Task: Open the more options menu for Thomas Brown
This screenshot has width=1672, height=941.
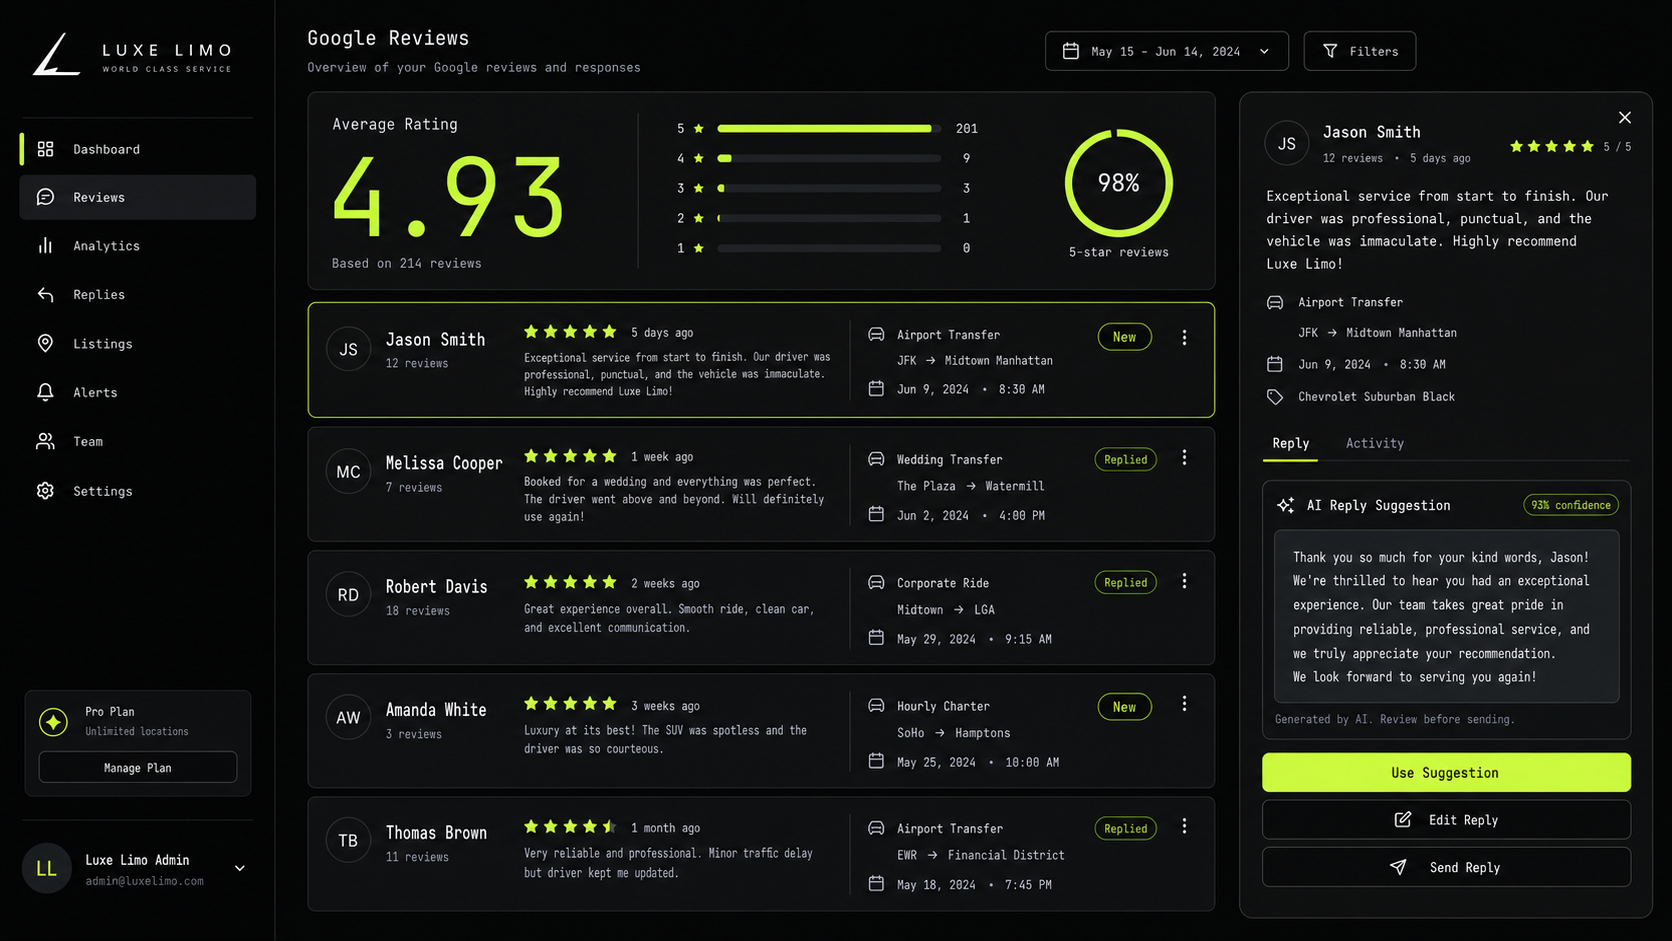Action: 1184,826
